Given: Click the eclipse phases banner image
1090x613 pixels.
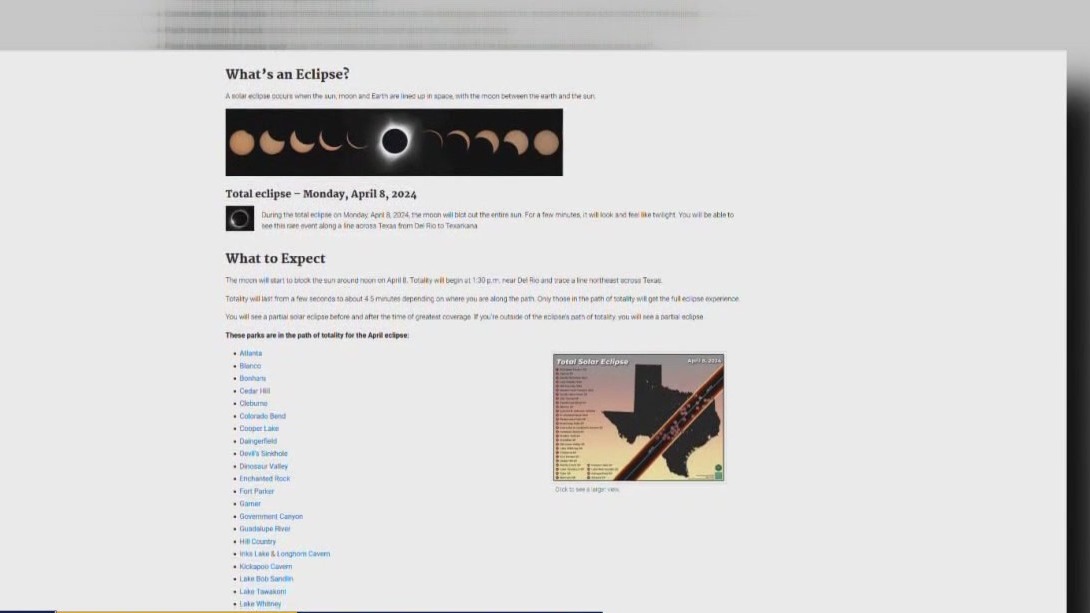Looking at the screenshot, I should point(394,142).
